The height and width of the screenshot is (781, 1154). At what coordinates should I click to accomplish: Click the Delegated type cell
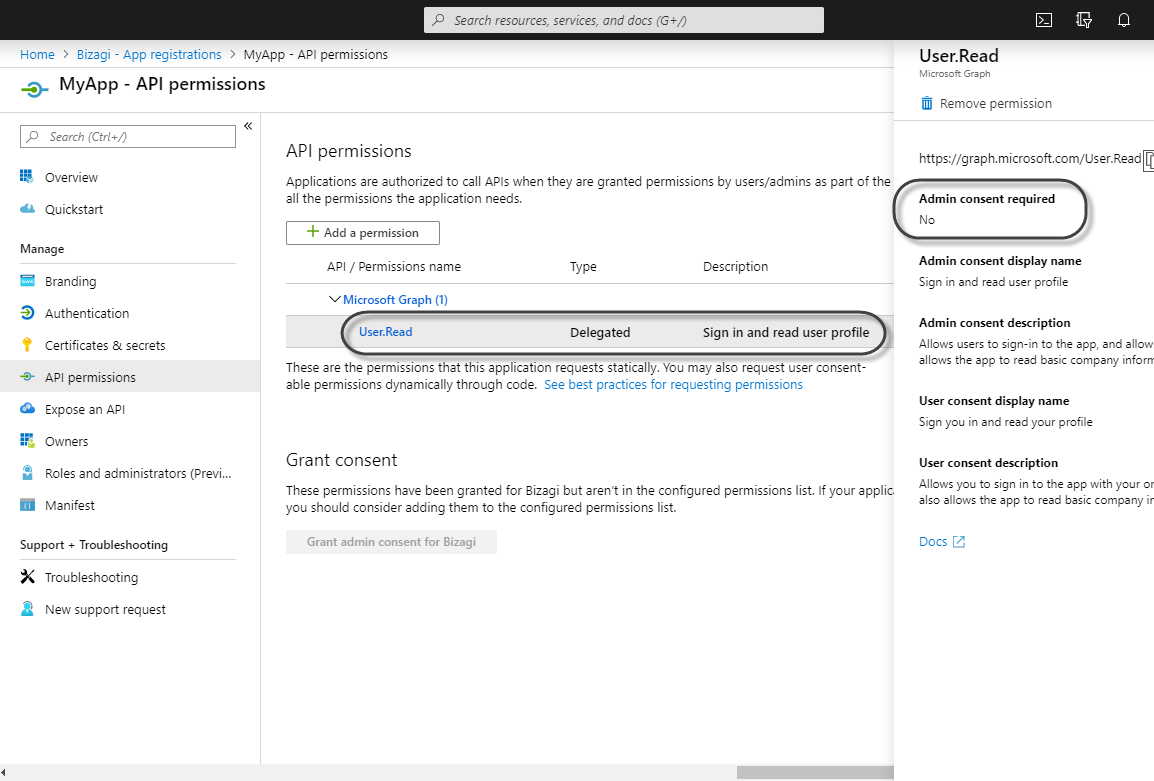(600, 333)
